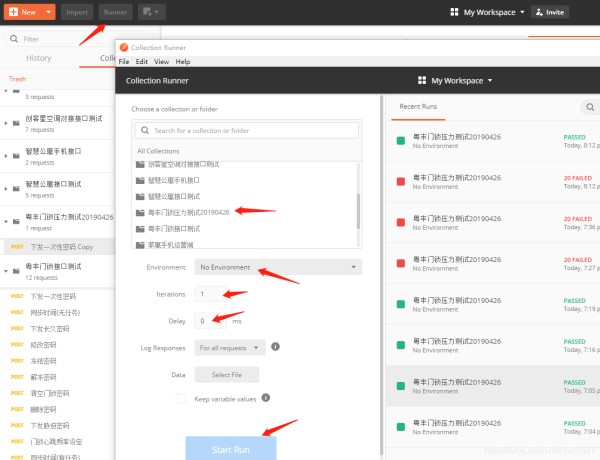Open the My Workspace dropdown in top bar
Image resolution: width=600 pixels, height=460 pixels.
coord(487,12)
